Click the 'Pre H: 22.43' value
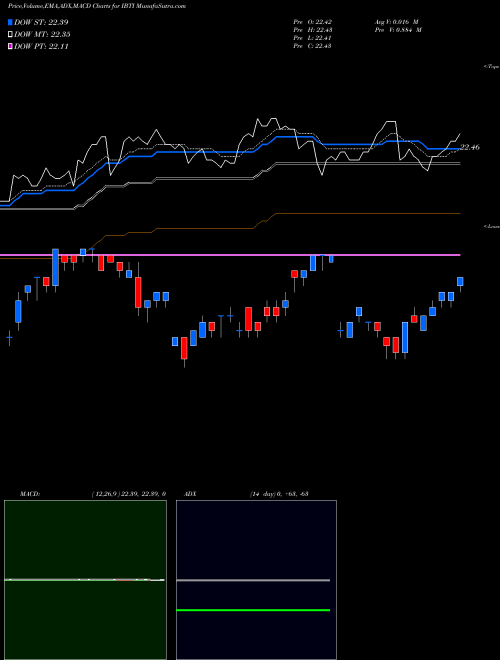 coord(313,30)
